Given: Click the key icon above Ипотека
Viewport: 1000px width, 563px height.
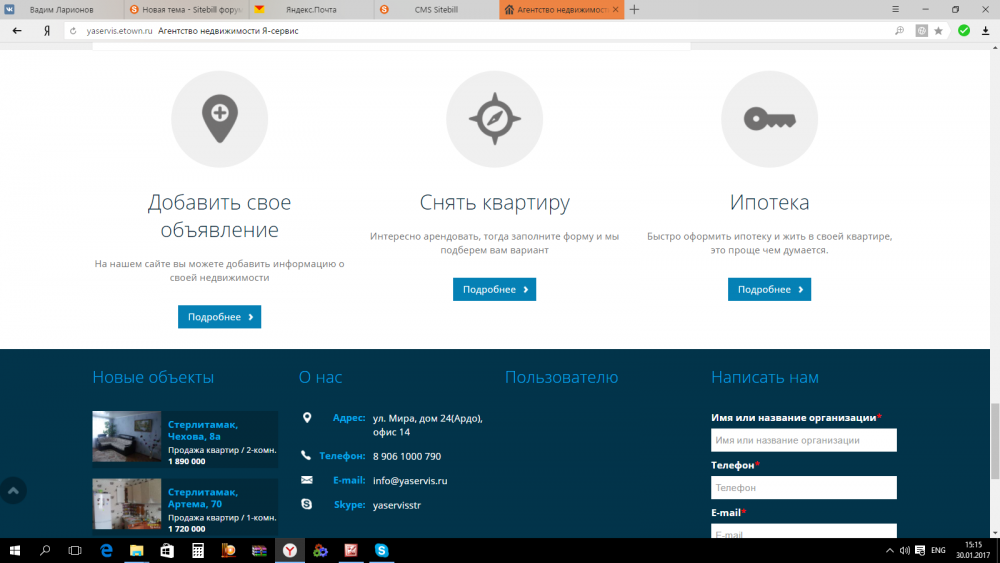Looking at the screenshot, I should point(769,119).
